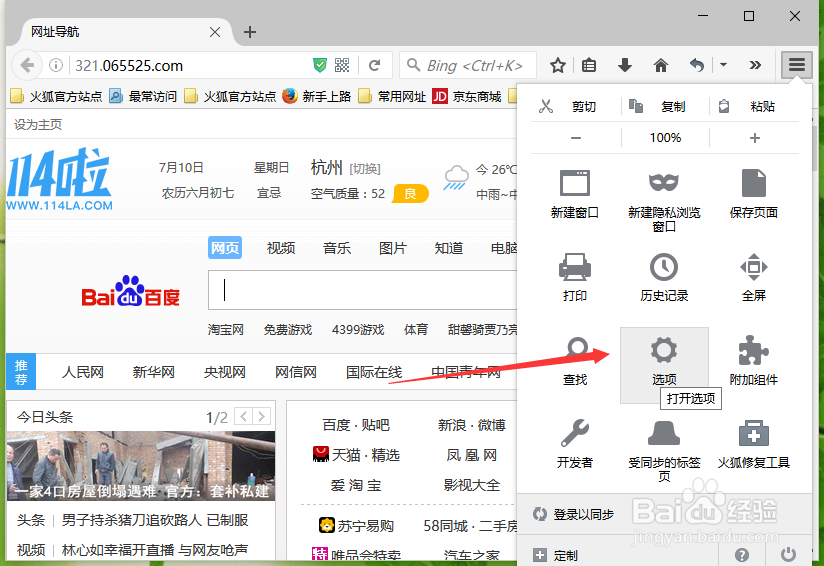This screenshot has height=566, width=824.
Task: Open 最常访问 bookmarks folder
Action: click(143, 96)
